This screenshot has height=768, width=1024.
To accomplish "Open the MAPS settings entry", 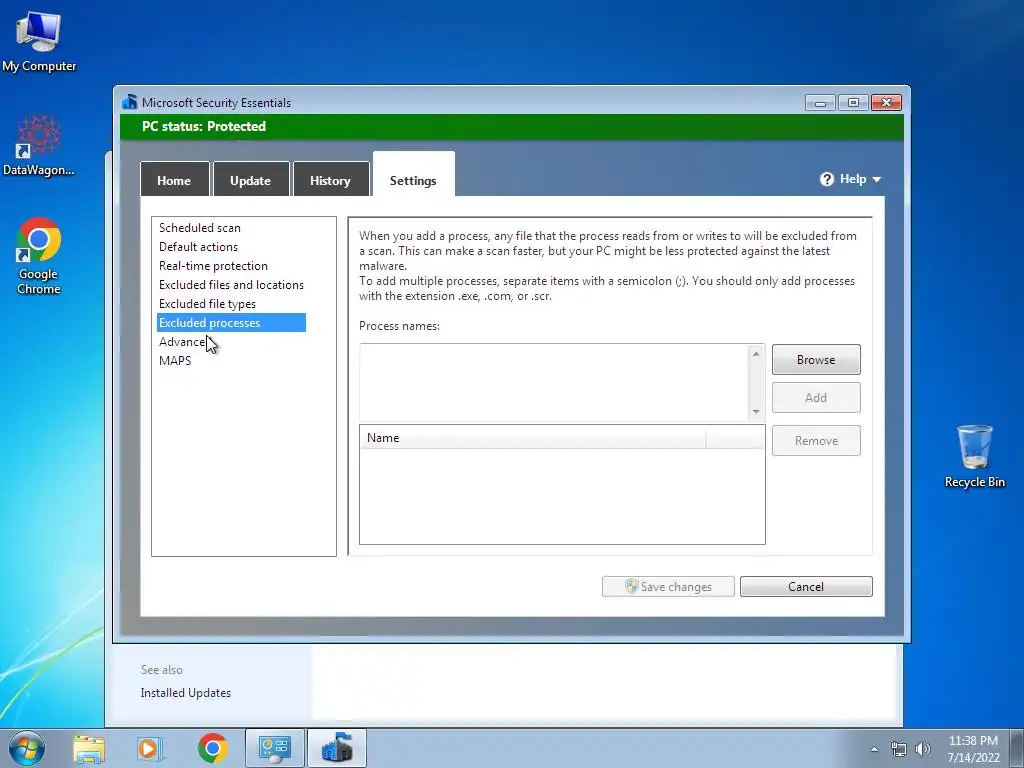I will [x=175, y=360].
